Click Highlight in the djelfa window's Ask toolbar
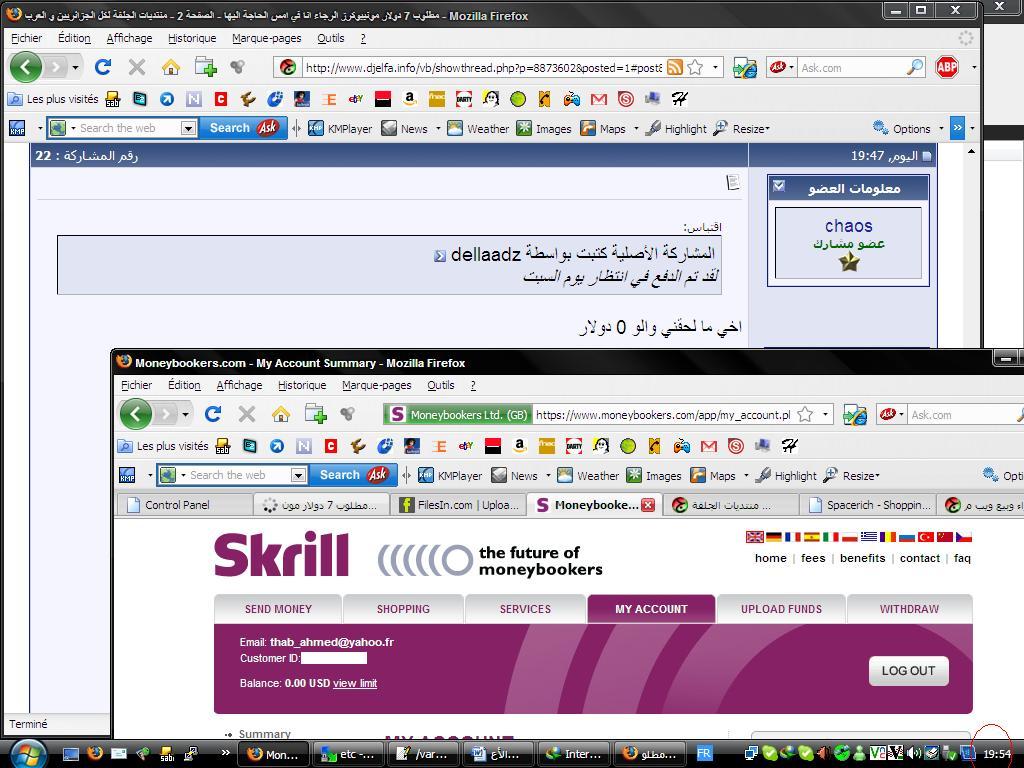Image resolution: width=1024 pixels, height=768 pixels. pos(676,129)
